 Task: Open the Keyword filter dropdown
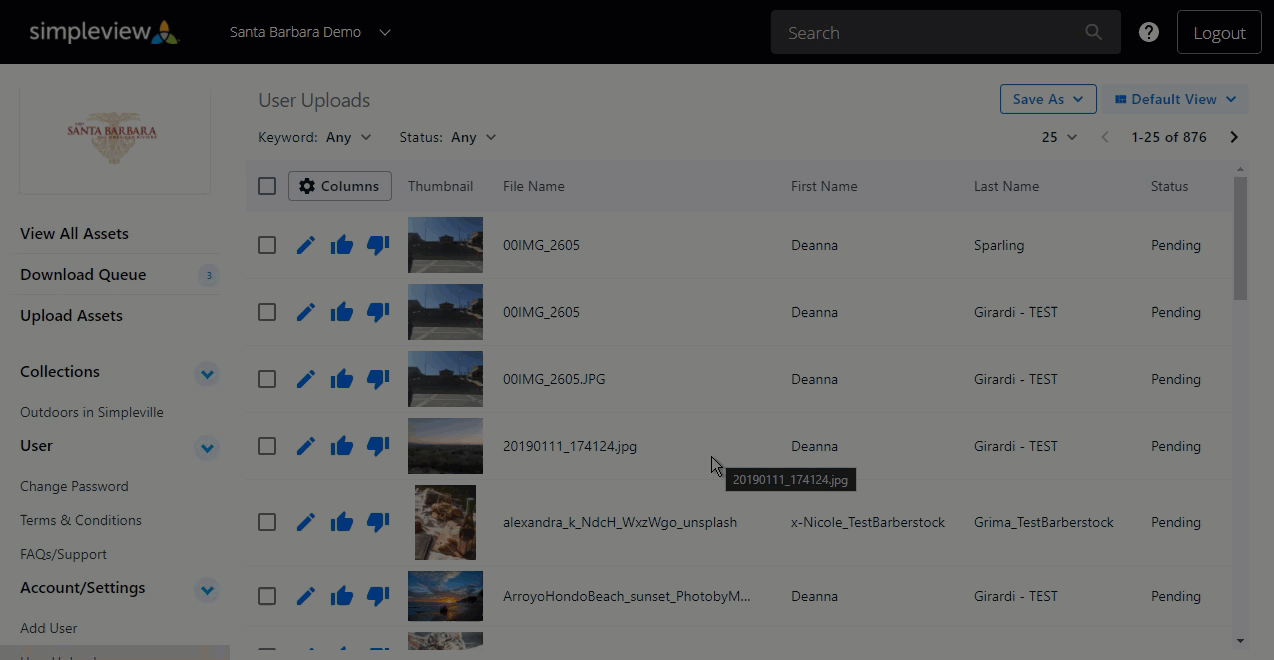315,137
